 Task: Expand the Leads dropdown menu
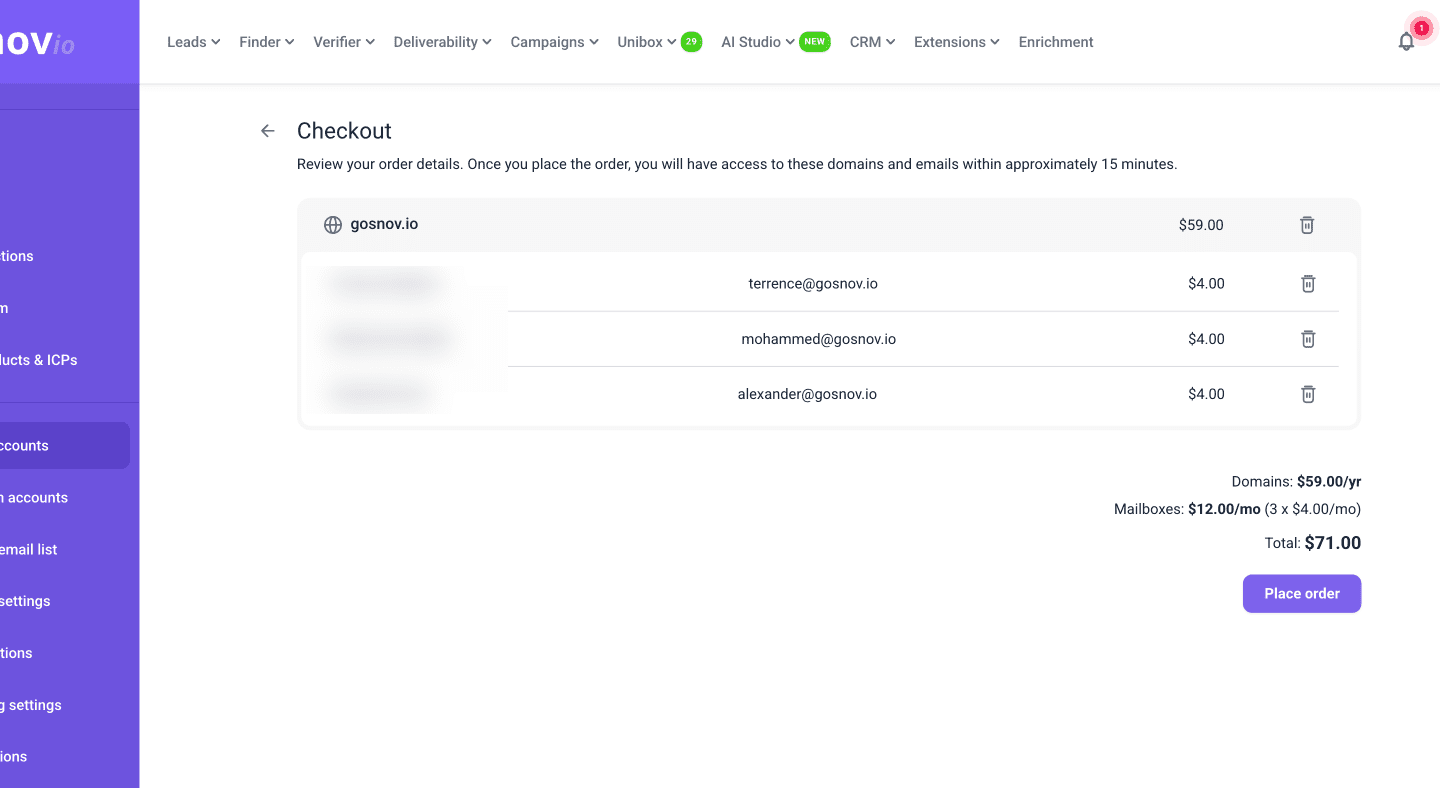pyautogui.click(x=193, y=42)
